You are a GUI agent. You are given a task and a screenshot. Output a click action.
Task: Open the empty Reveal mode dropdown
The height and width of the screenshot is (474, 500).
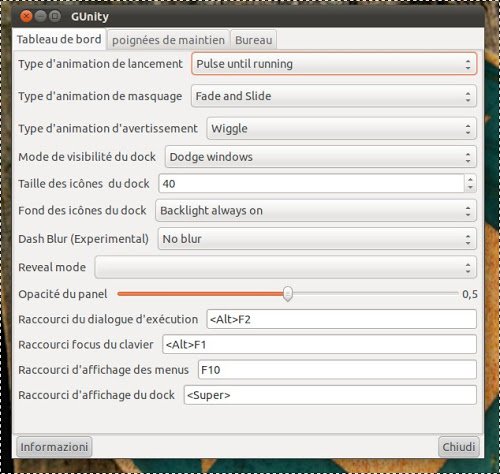(x=286, y=267)
